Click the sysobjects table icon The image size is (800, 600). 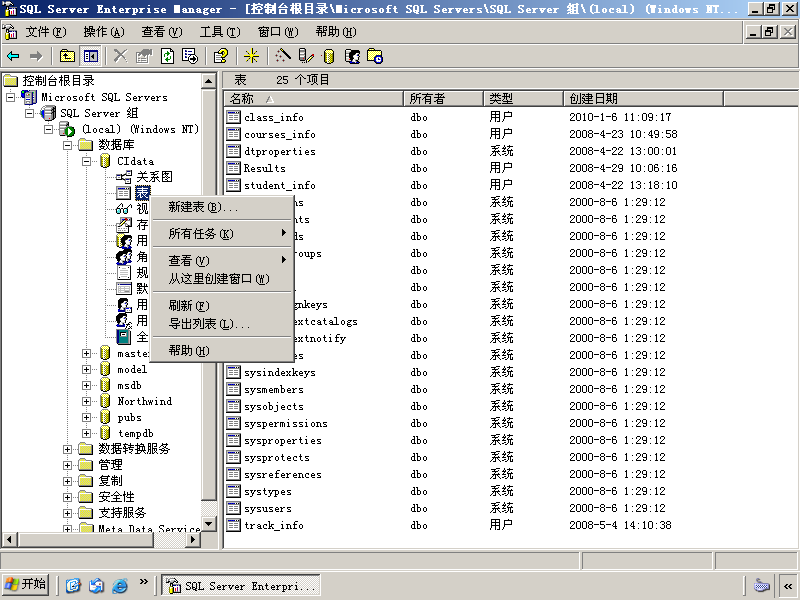(x=233, y=406)
